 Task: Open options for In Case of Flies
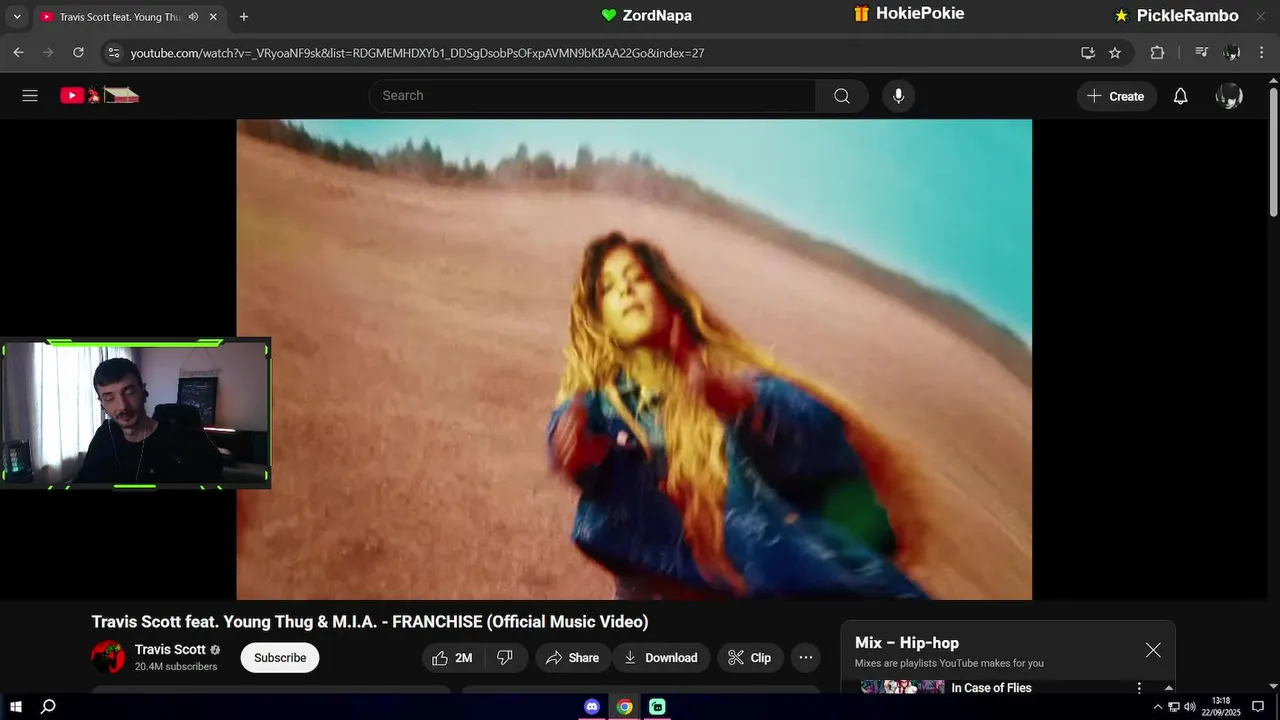click(x=1138, y=688)
